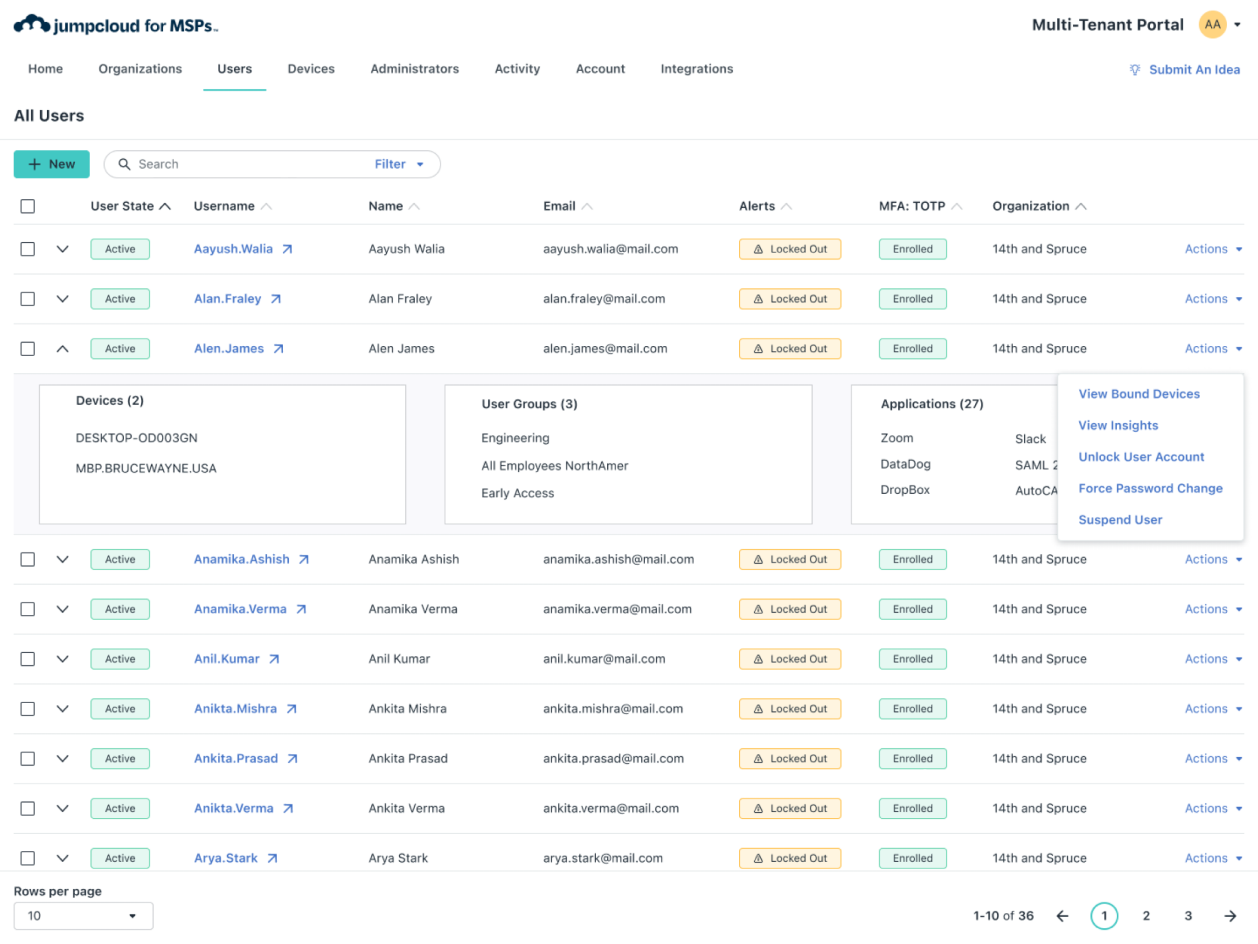Viewport: 1258px width, 944px height.
Task: Click the AA avatar in the top right
Action: [1212, 24]
